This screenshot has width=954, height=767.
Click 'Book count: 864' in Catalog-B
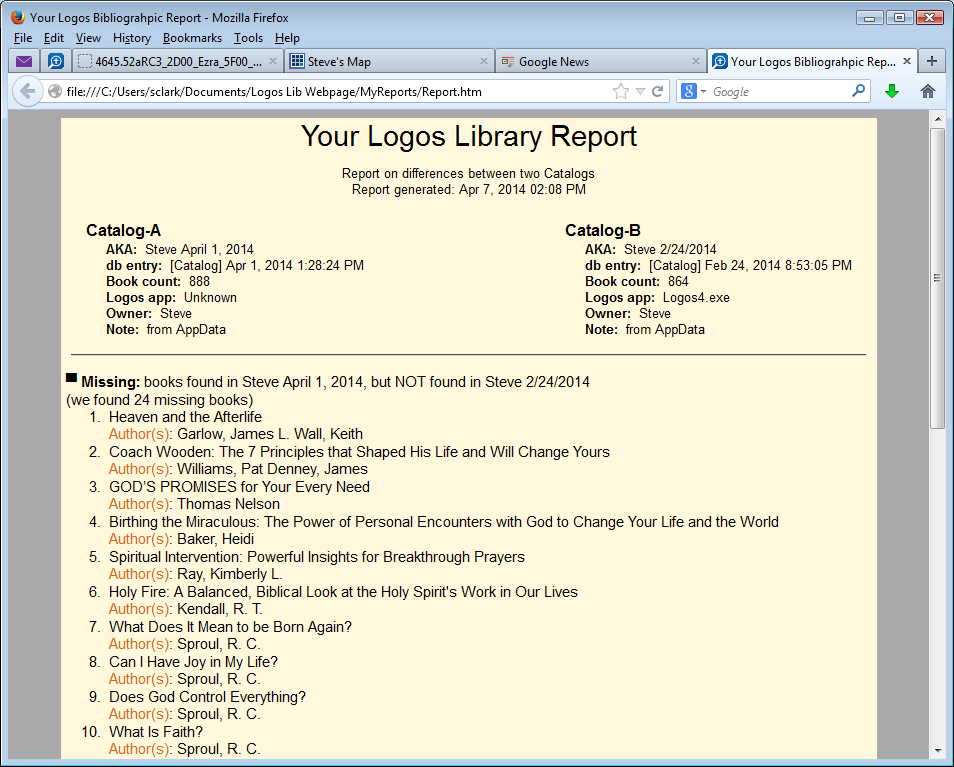pos(636,282)
